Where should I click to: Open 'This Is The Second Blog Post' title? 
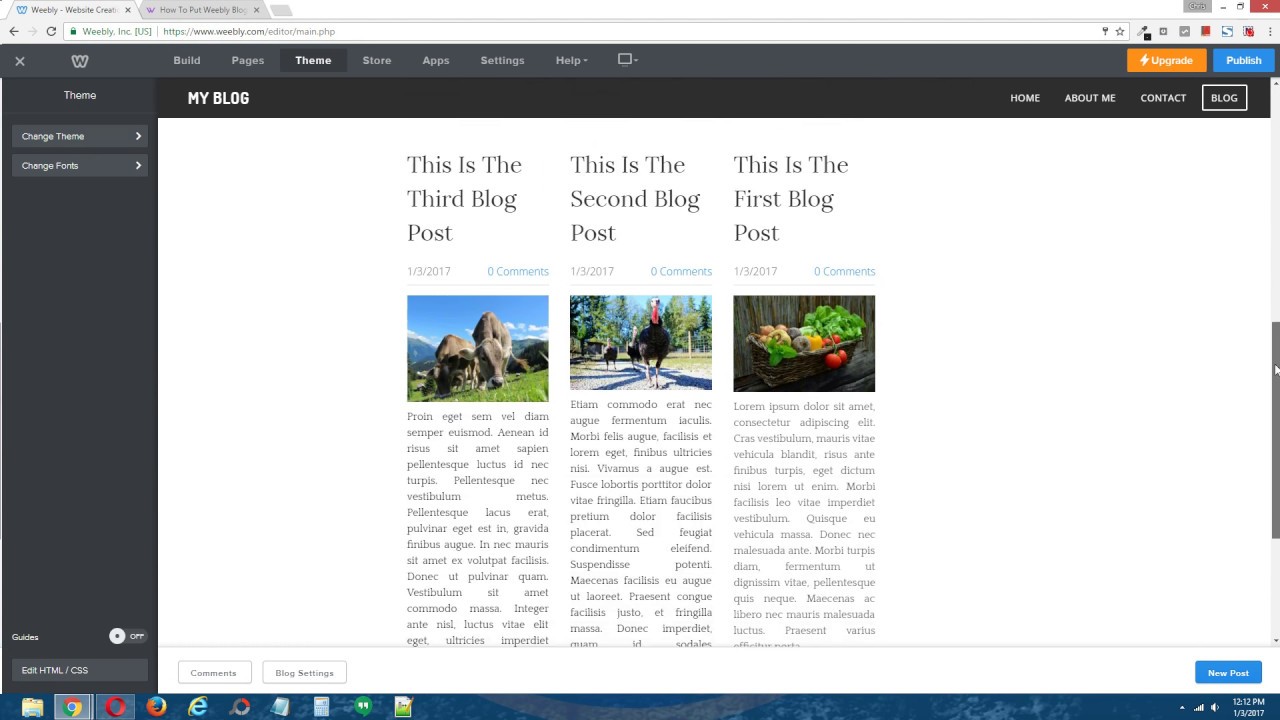[635, 198]
